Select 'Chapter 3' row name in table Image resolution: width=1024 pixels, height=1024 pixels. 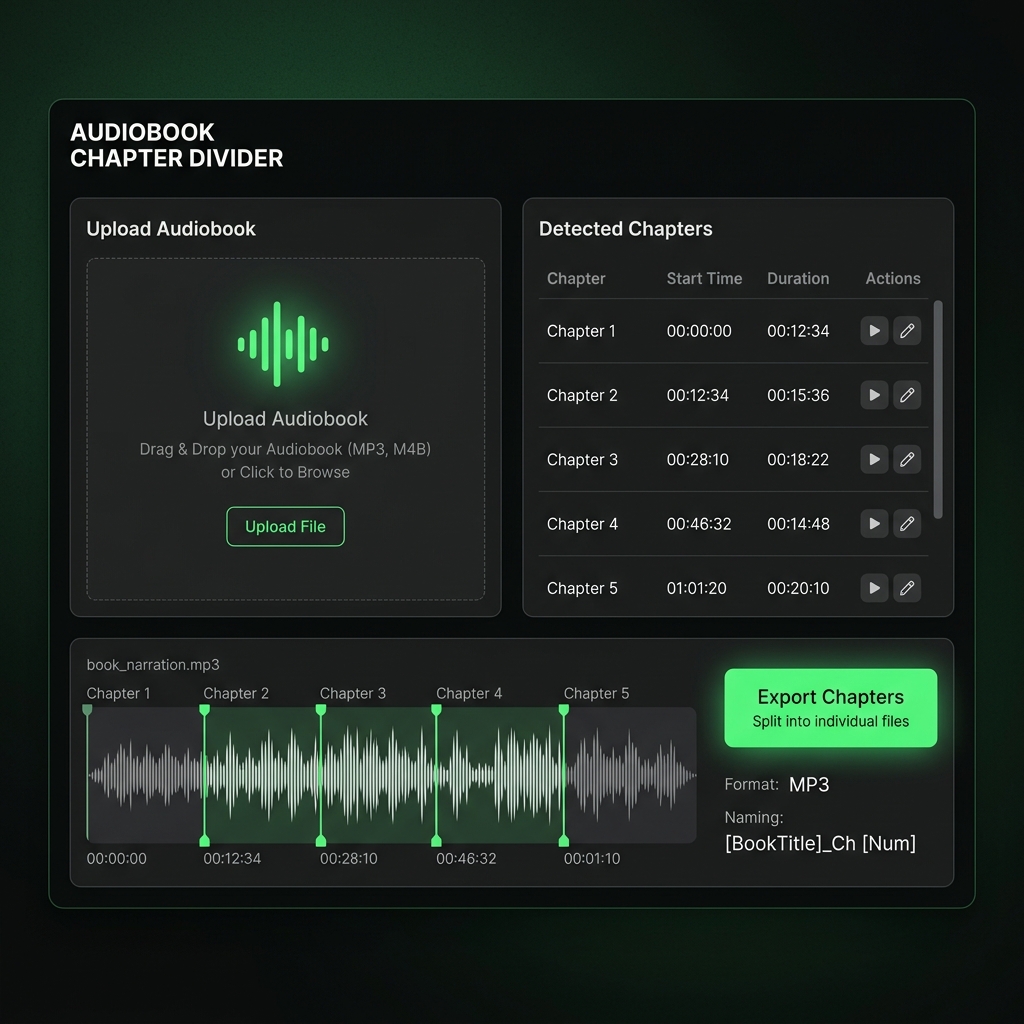pos(582,460)
